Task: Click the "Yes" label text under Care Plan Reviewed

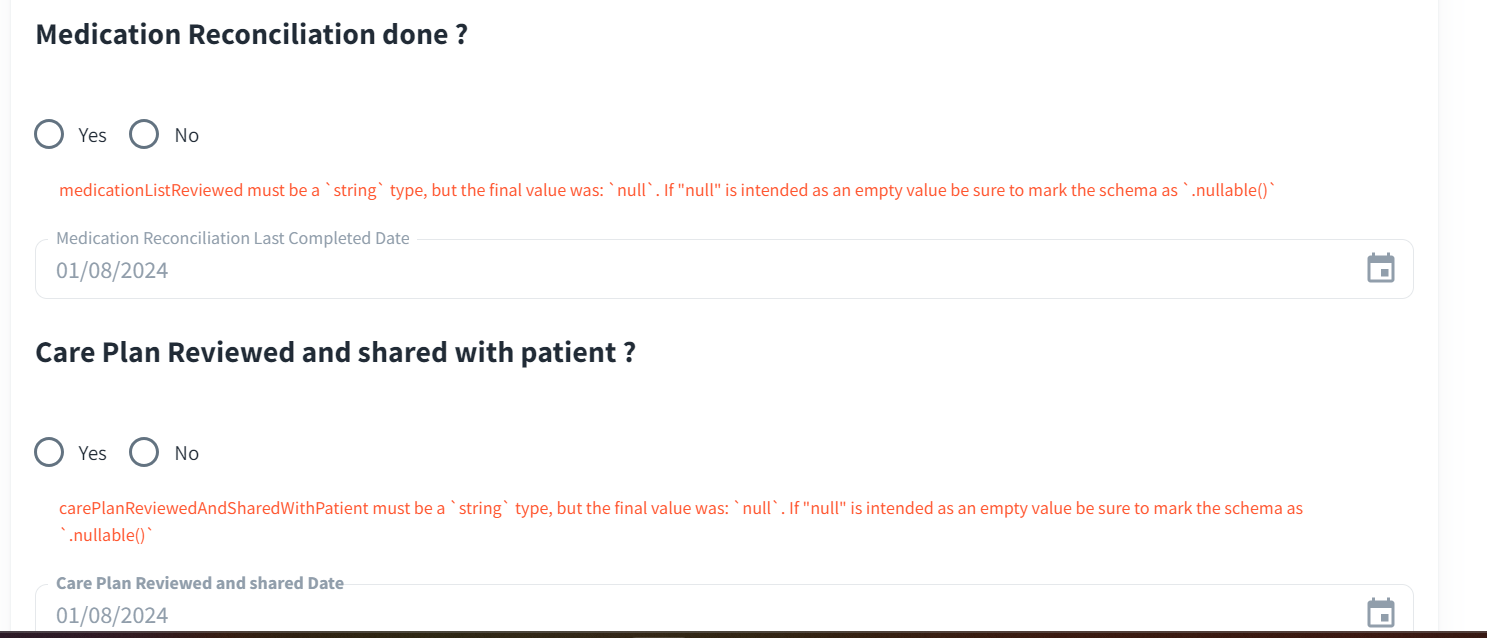Action: click(92, 453)
